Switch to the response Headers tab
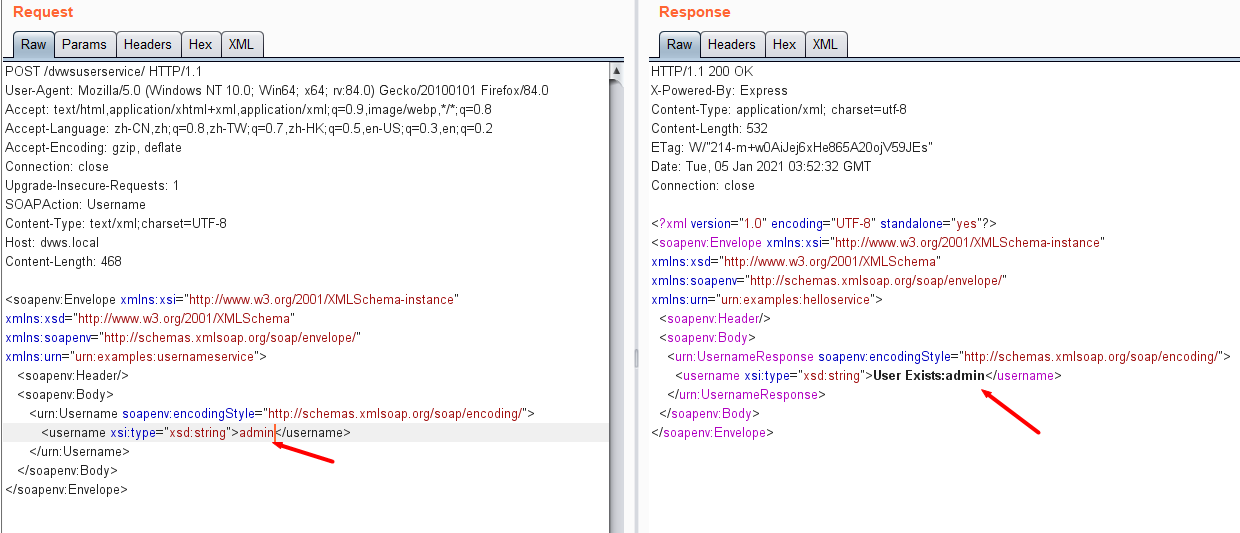 731,44
